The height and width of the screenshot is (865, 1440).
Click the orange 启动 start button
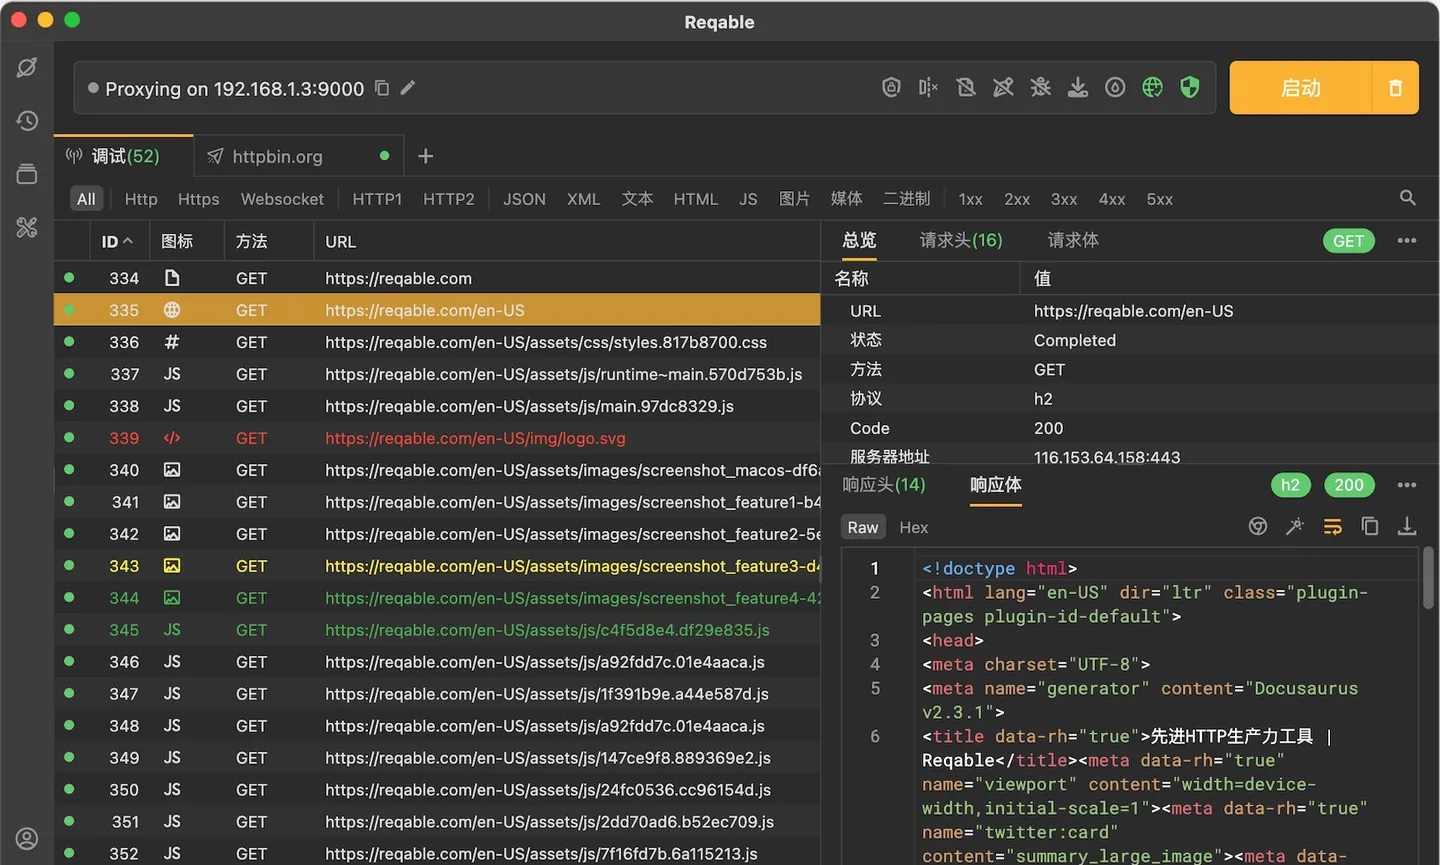tap(1300, 88)
